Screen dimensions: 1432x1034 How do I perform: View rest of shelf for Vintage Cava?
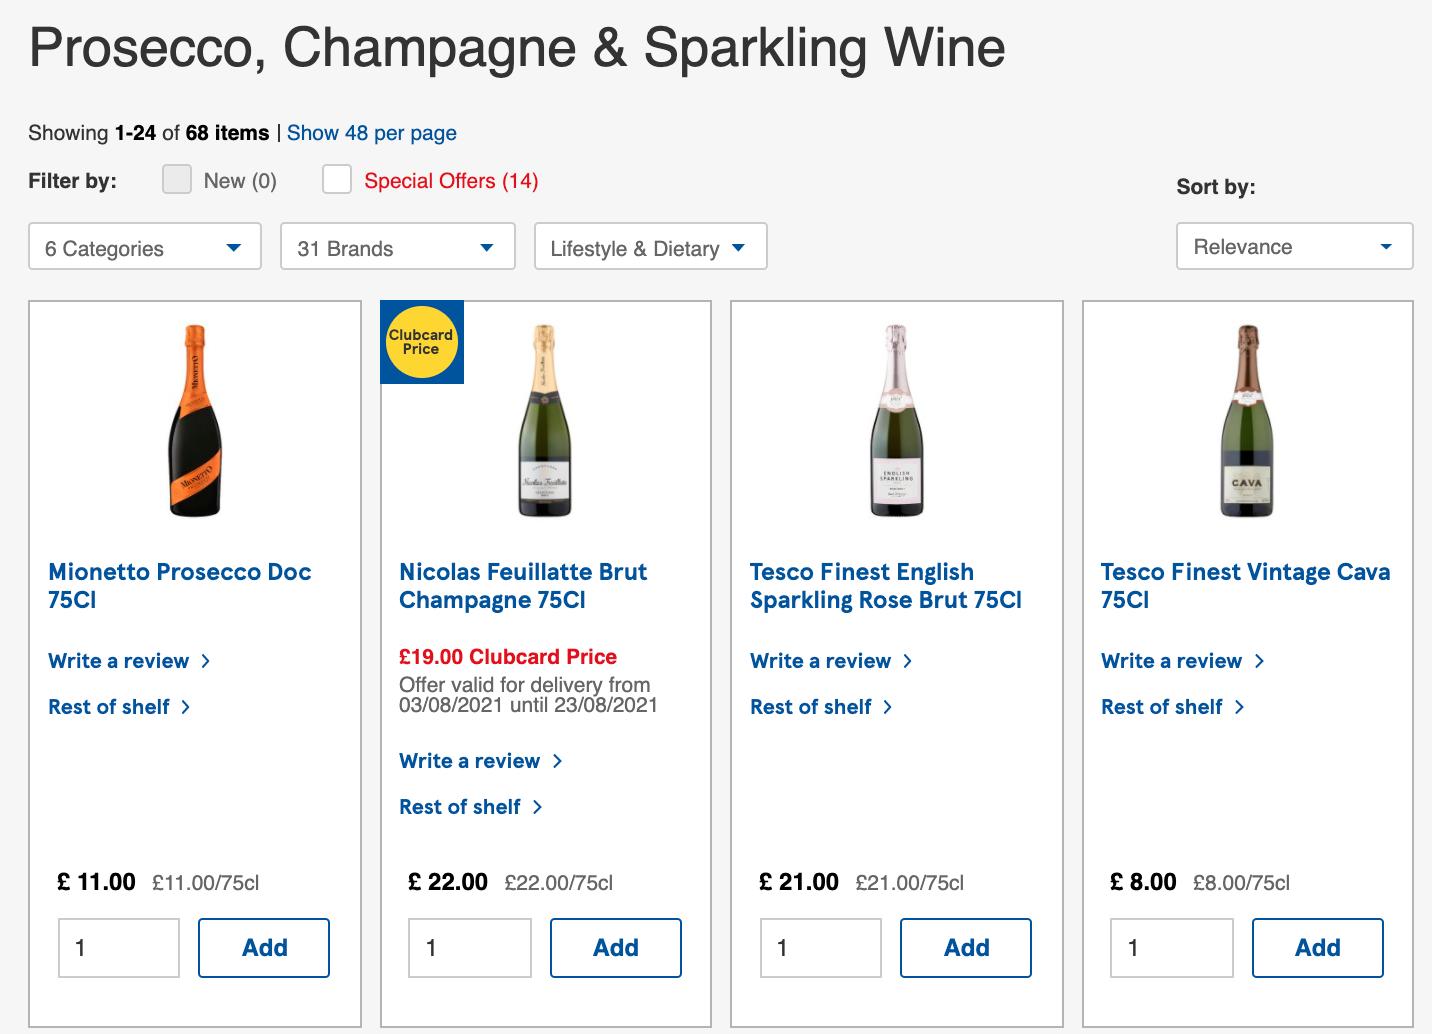tap(1162, 706)
